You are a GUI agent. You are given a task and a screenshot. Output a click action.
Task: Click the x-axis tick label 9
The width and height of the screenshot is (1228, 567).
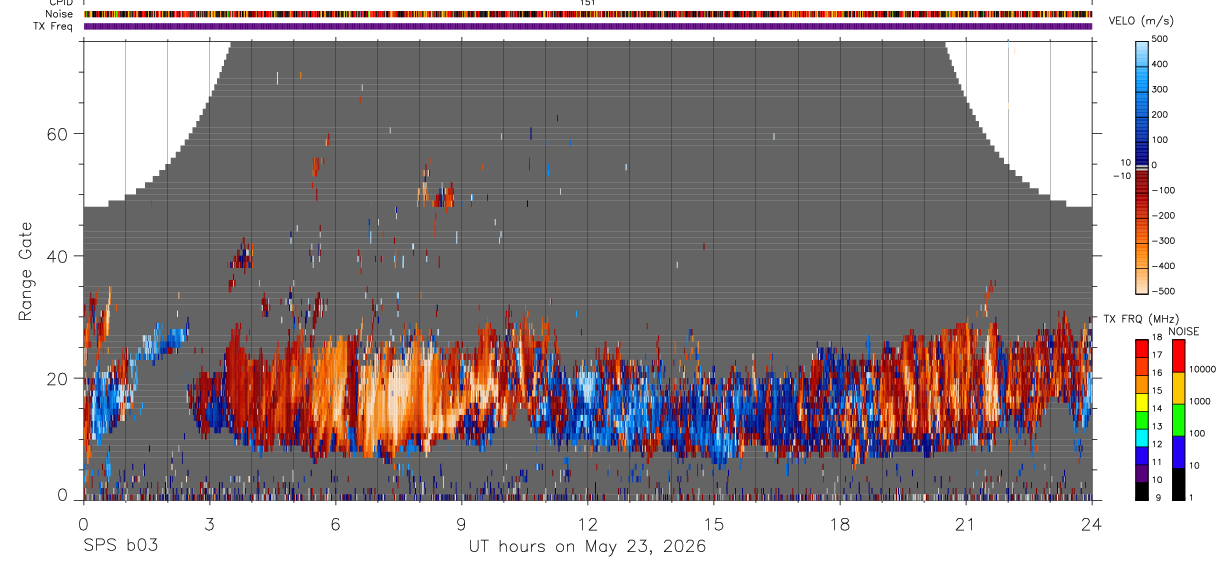tap(461, 524)
